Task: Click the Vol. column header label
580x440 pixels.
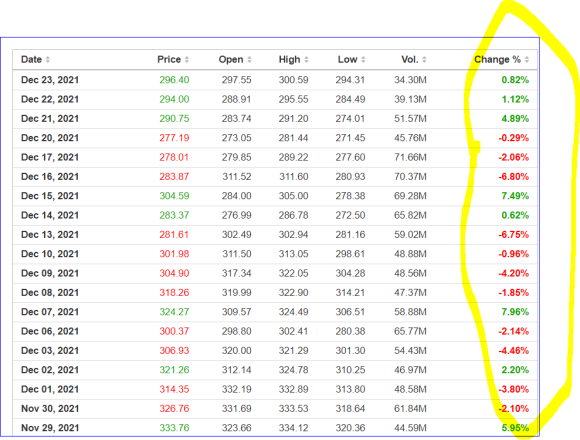Action: (410, 60)
